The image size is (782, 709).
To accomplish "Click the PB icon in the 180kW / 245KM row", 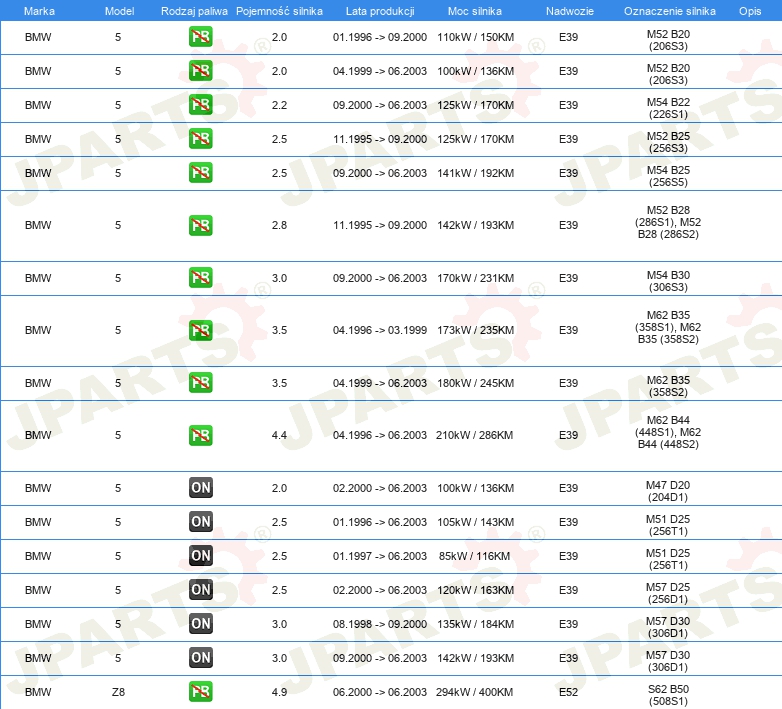I will (200, 383).
